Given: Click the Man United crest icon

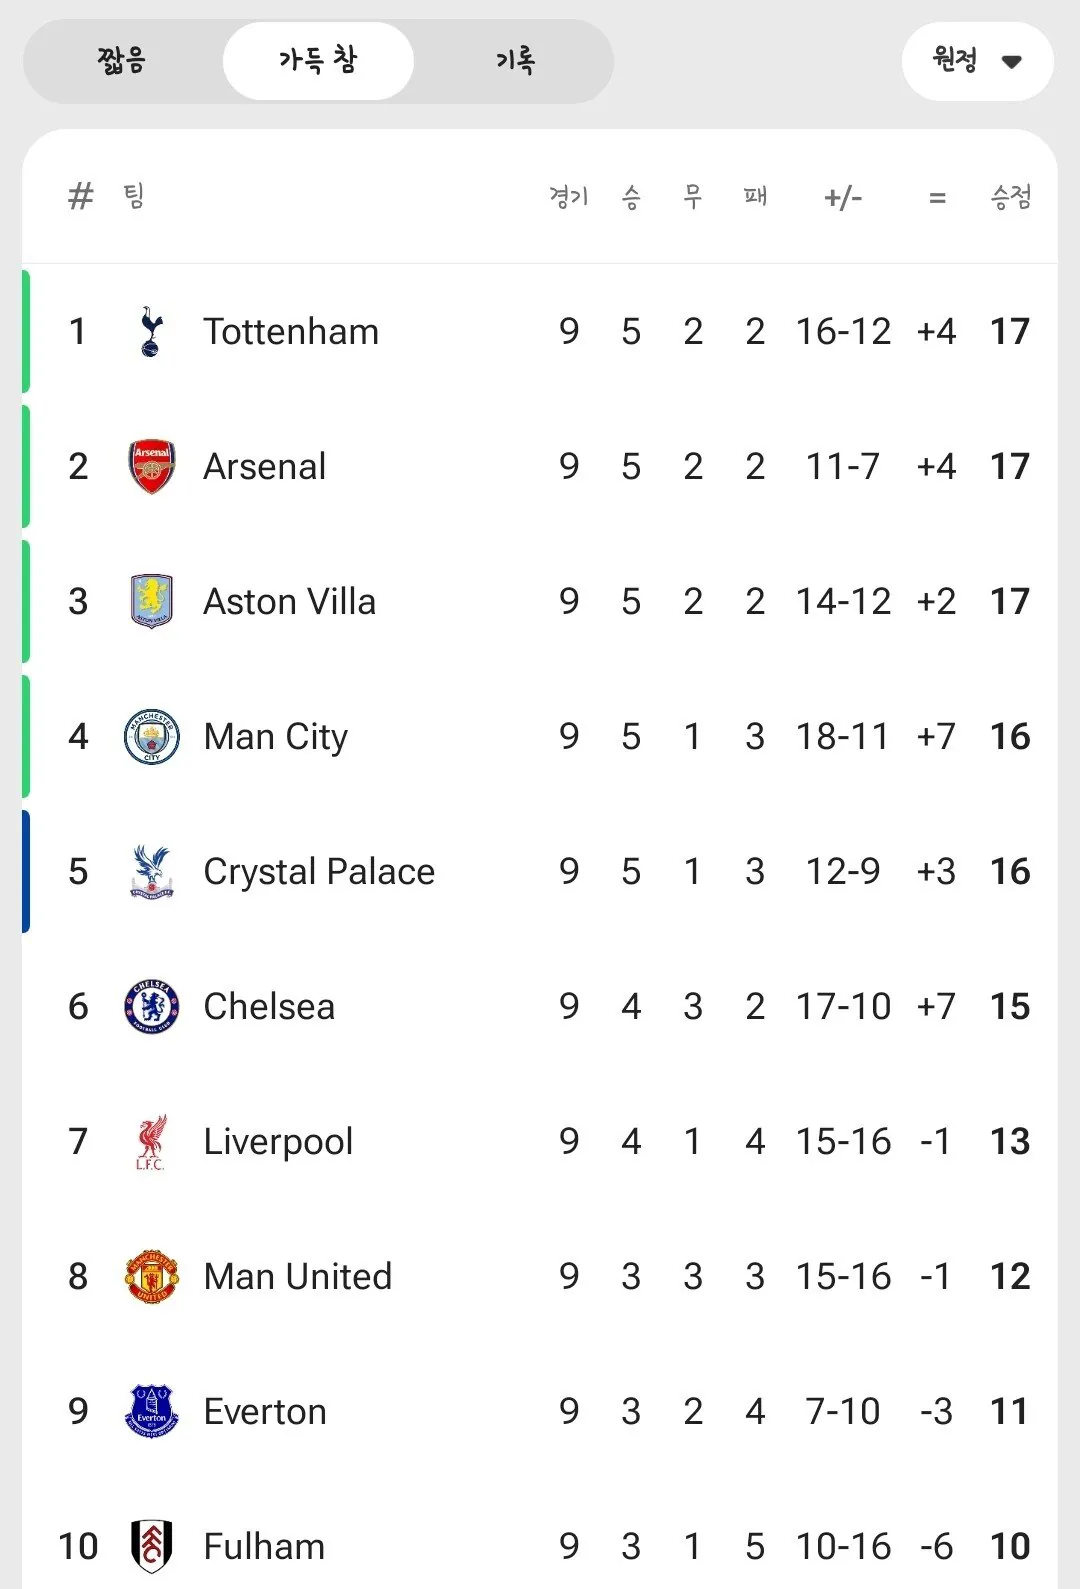Looking at the screenshot, I should coord(151,1276).
